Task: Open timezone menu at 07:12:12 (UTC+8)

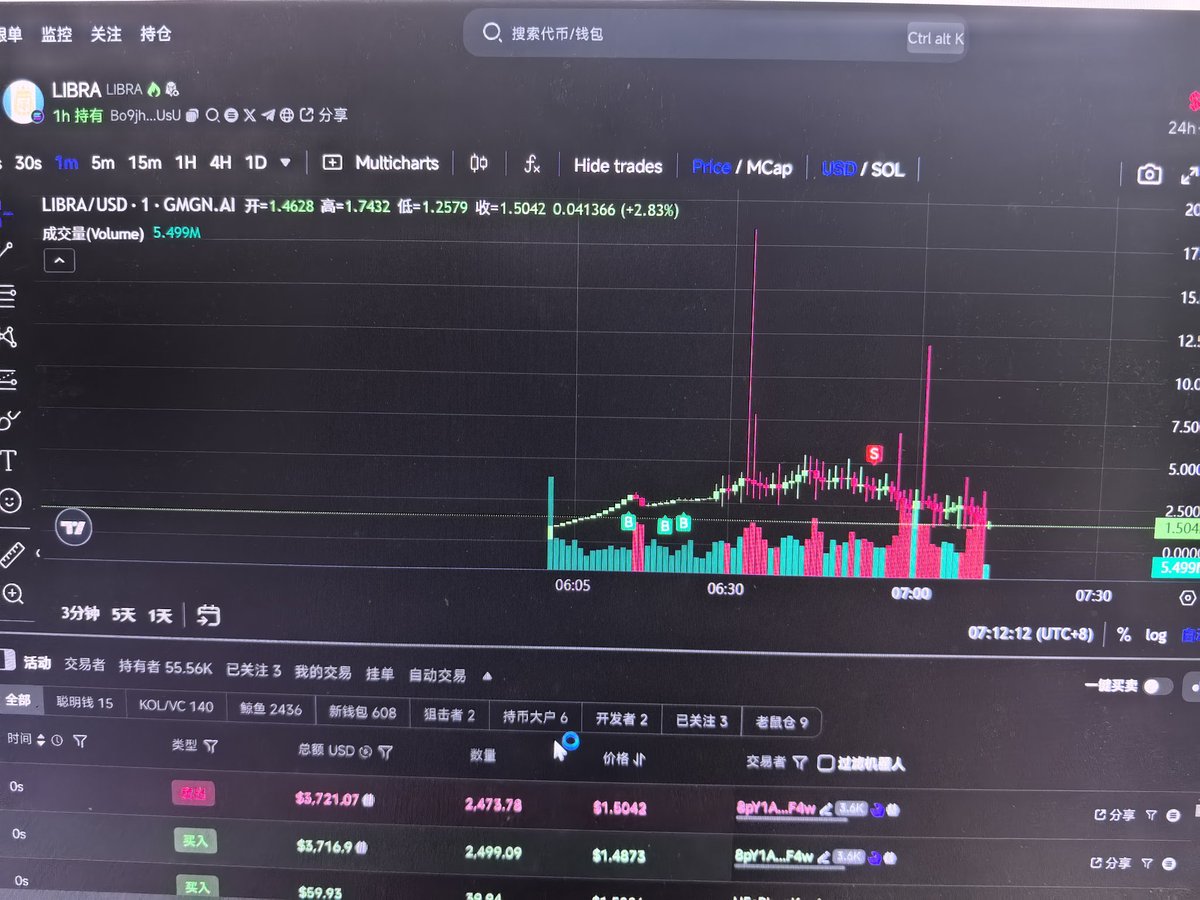Action: point(1033,633)
